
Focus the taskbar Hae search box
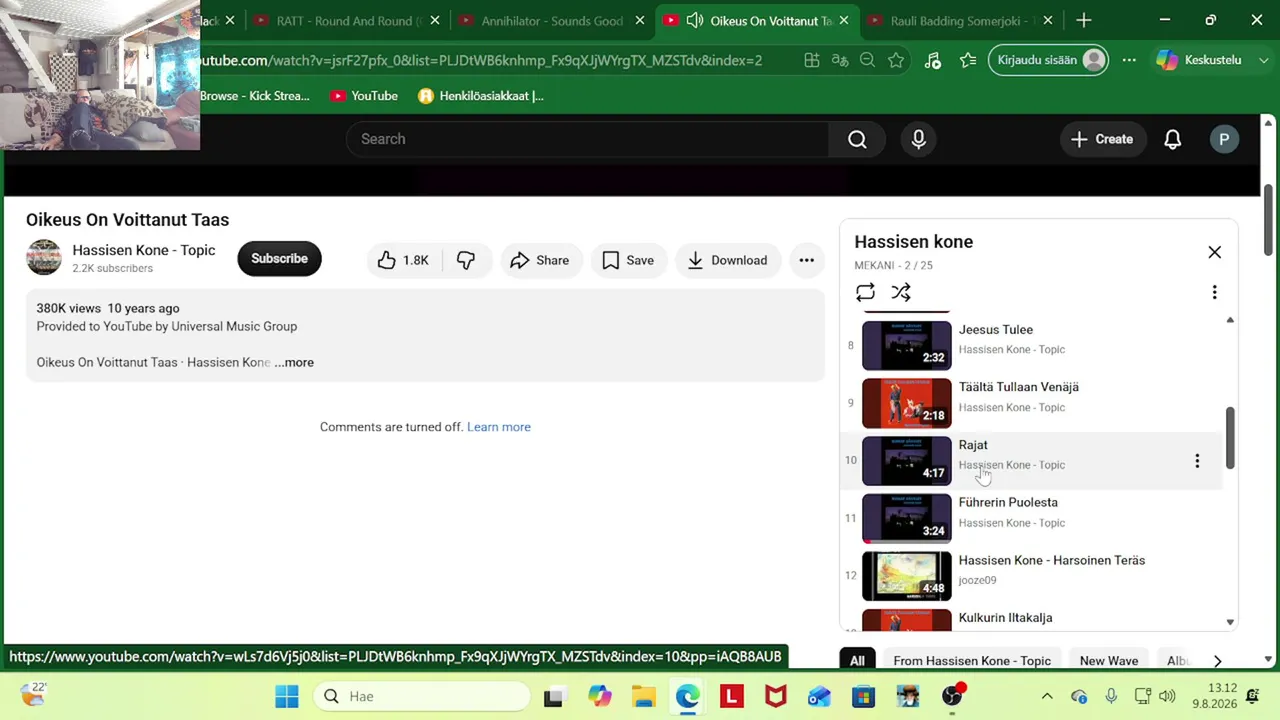422,696
